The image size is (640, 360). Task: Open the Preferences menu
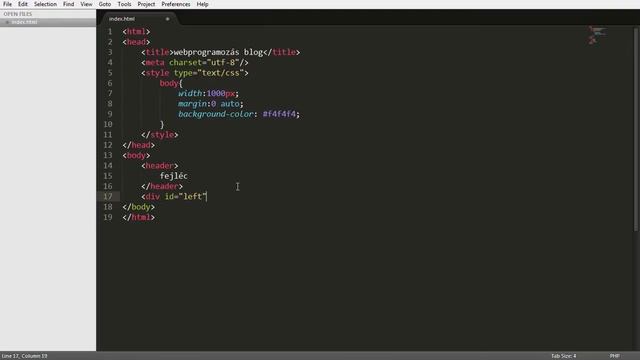click(176, 4)
